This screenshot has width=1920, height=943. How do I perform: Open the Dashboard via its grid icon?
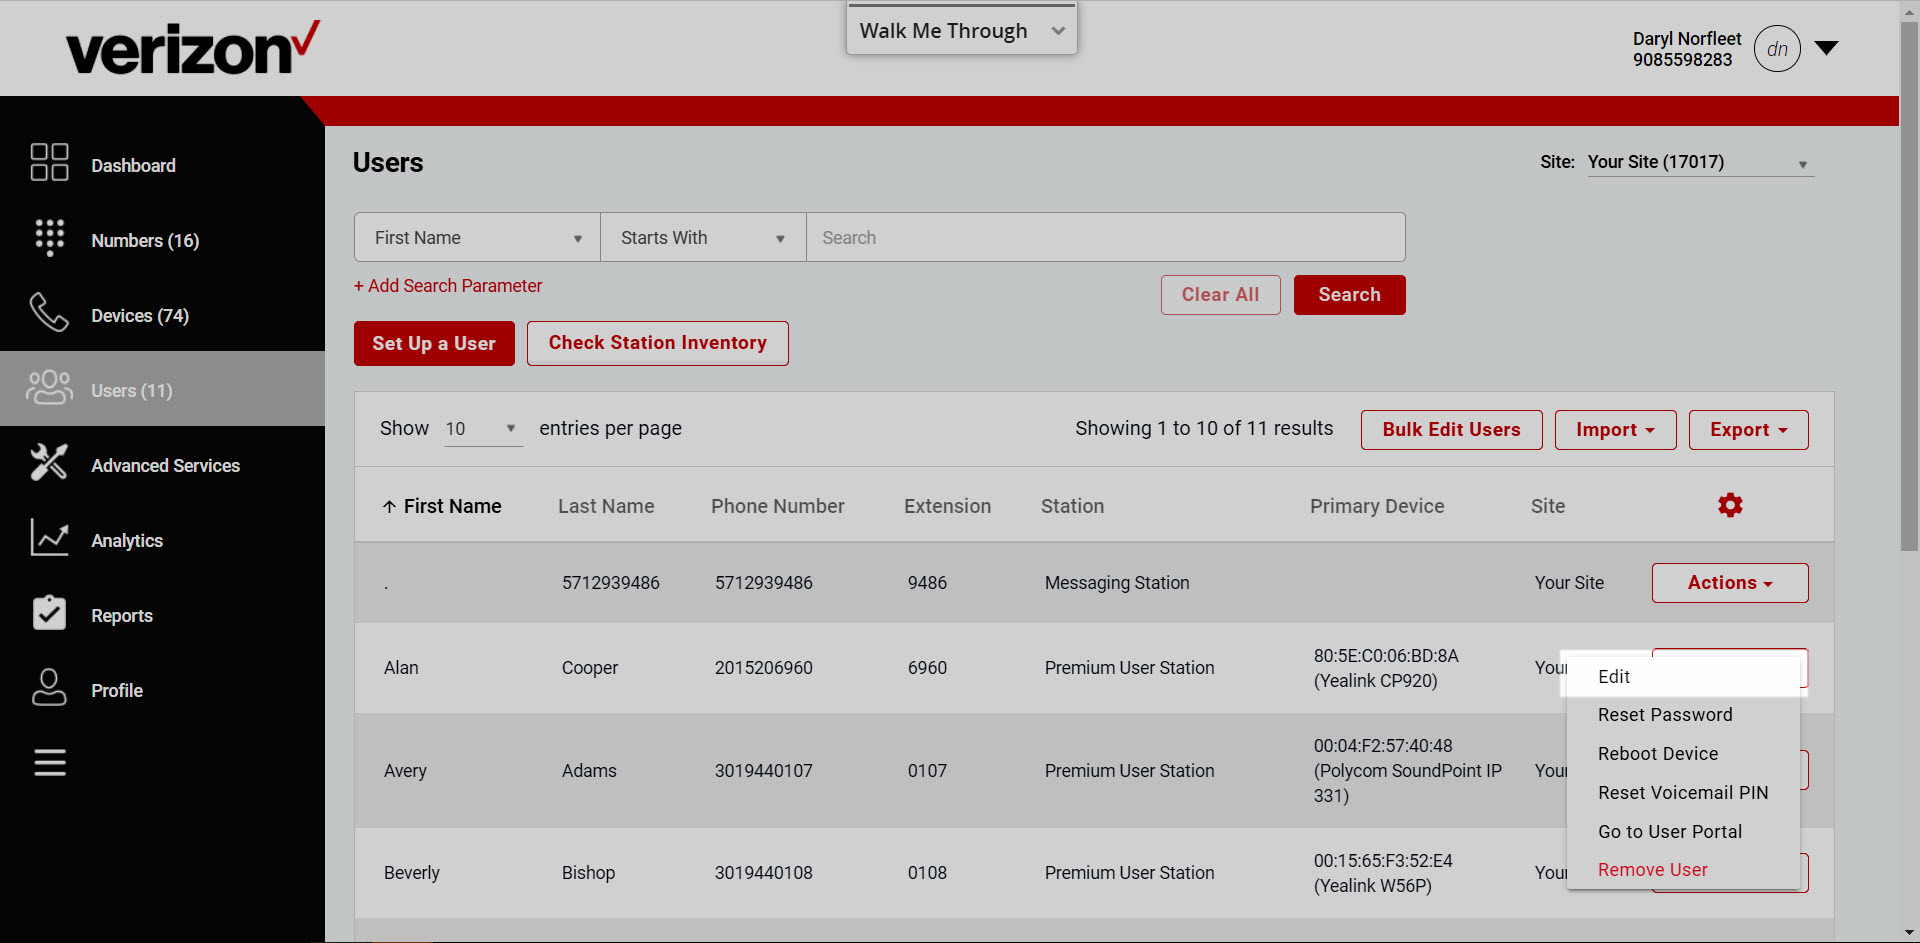tap(49, 163)
